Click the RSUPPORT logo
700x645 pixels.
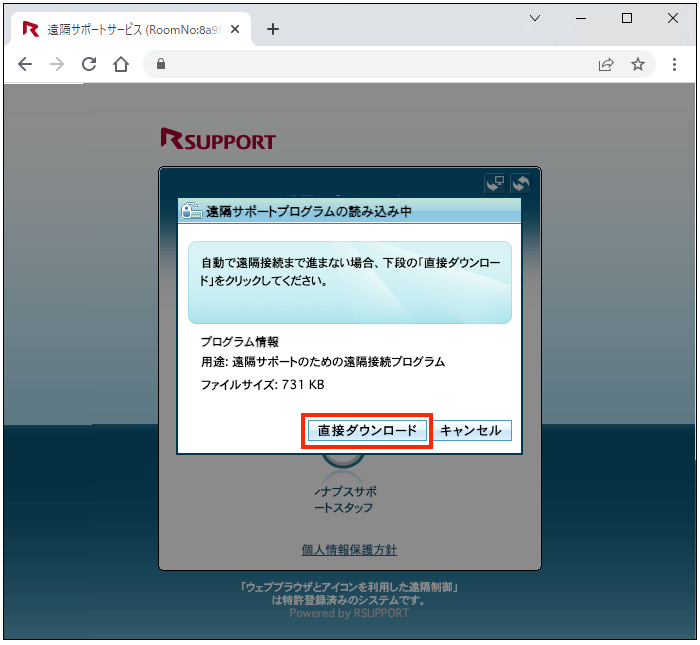[218, 139]
